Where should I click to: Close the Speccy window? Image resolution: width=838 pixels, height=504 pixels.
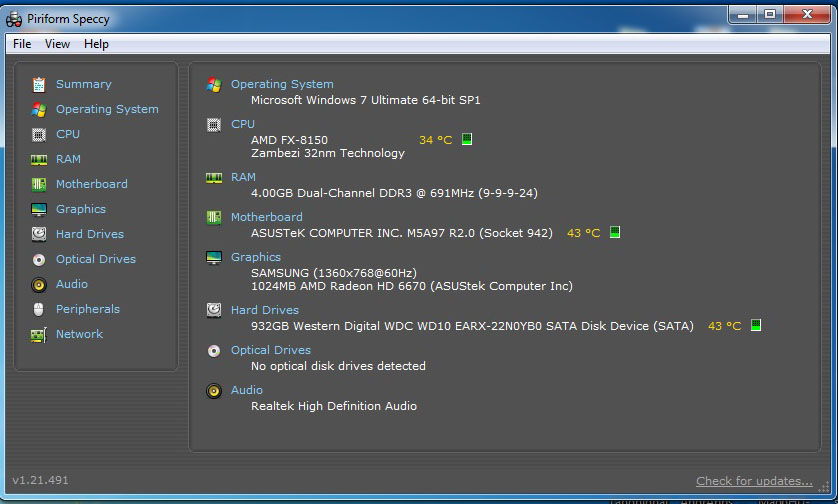point(807,15)
